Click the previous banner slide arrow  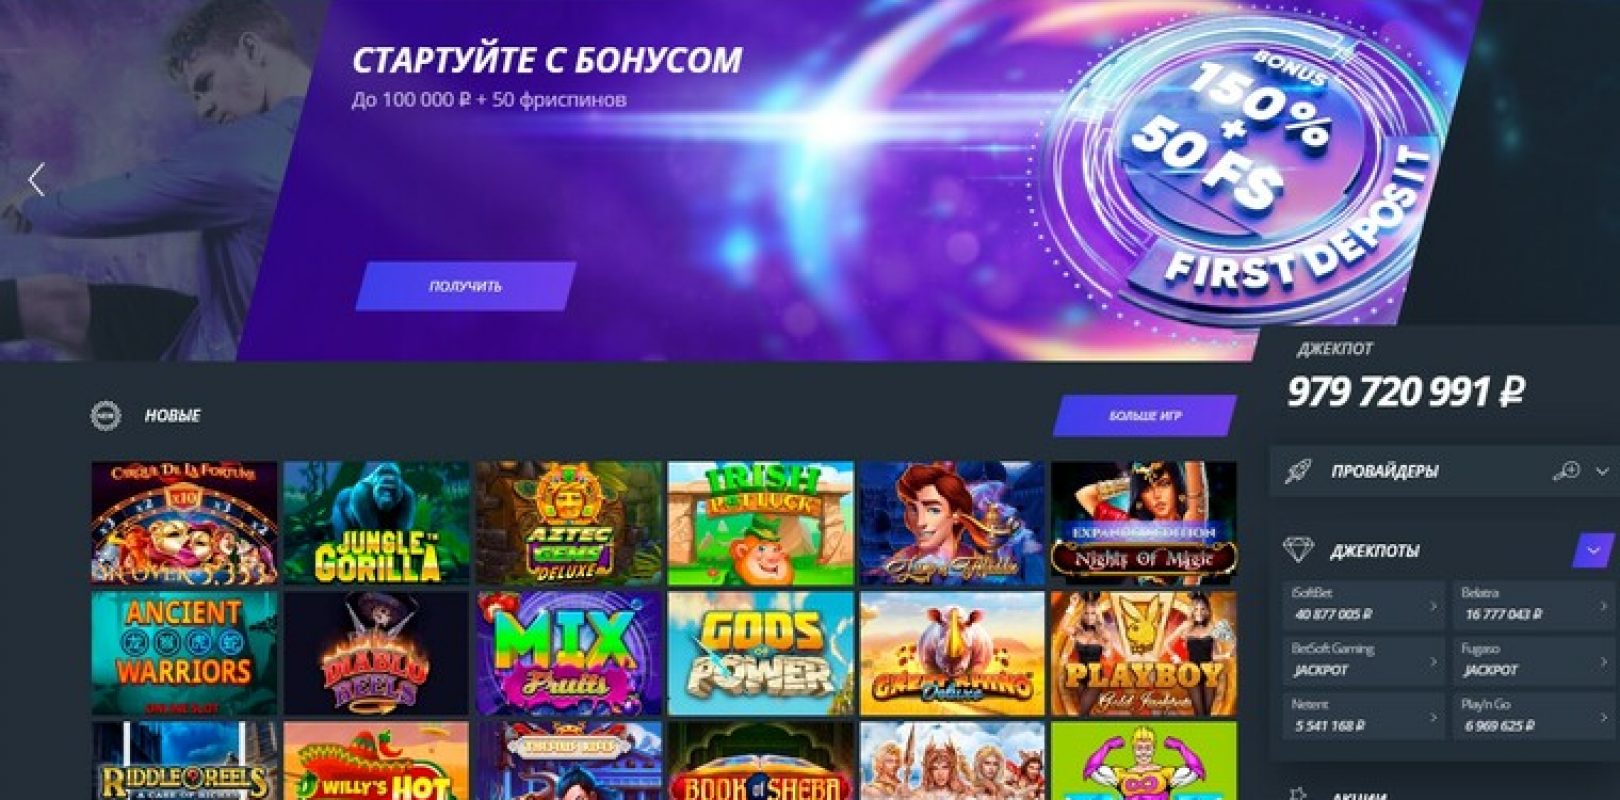pyautogui.click(x=37, y=180)
